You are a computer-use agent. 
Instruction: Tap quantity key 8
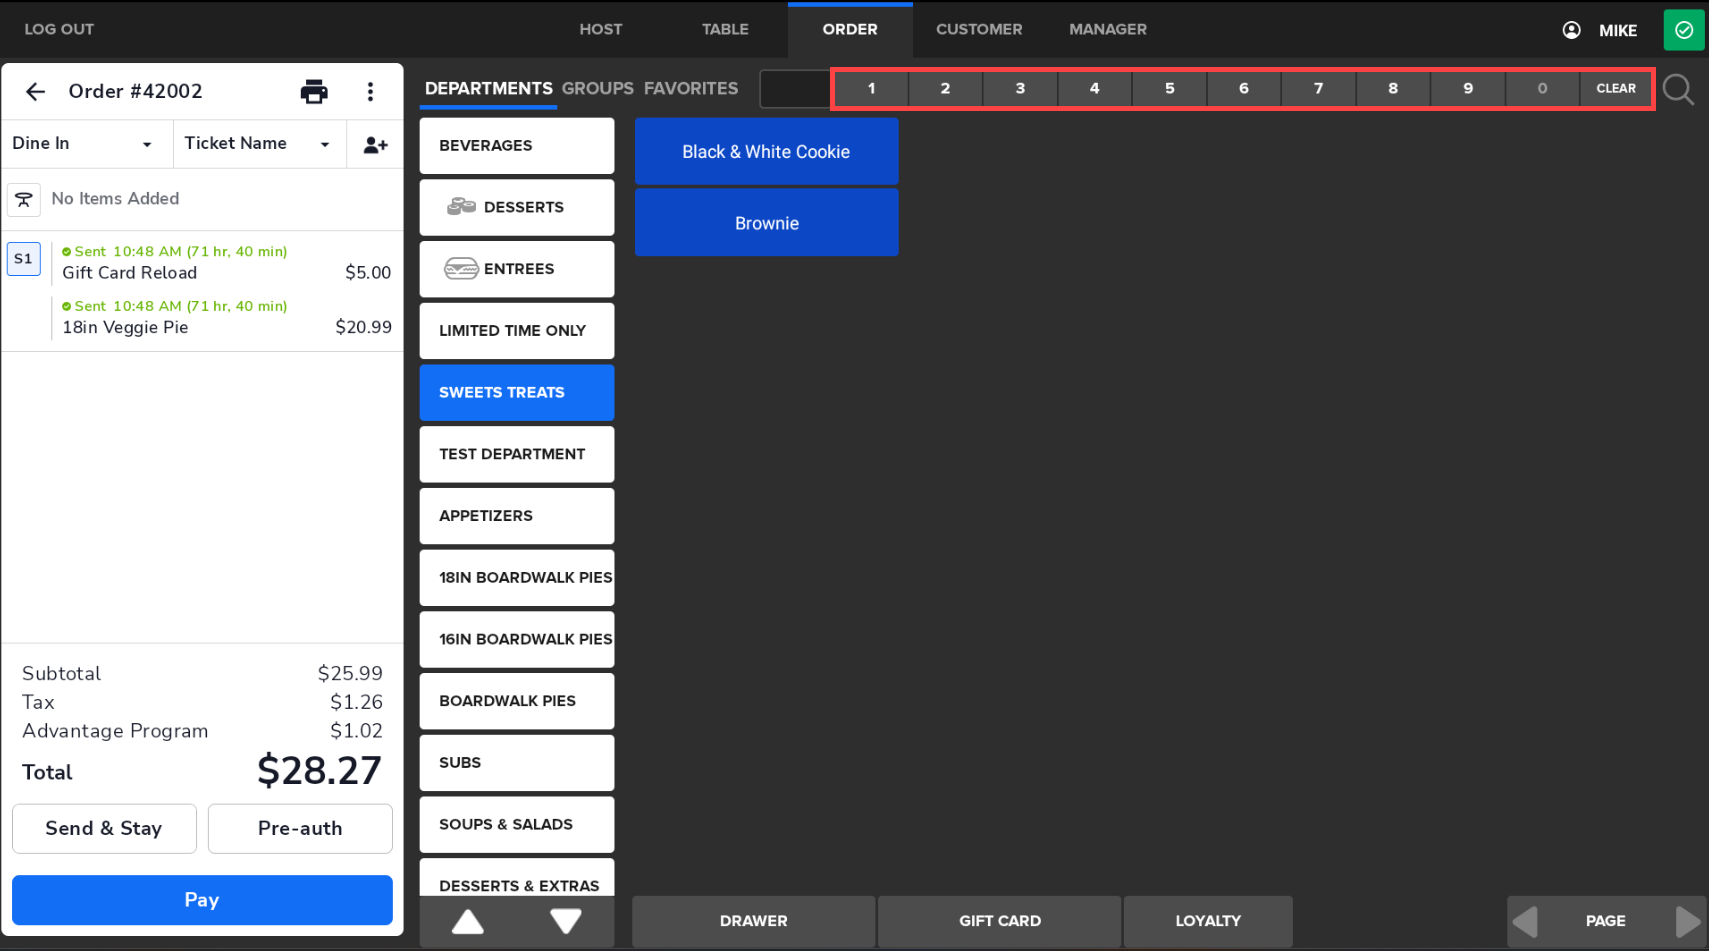[1393, 89]
